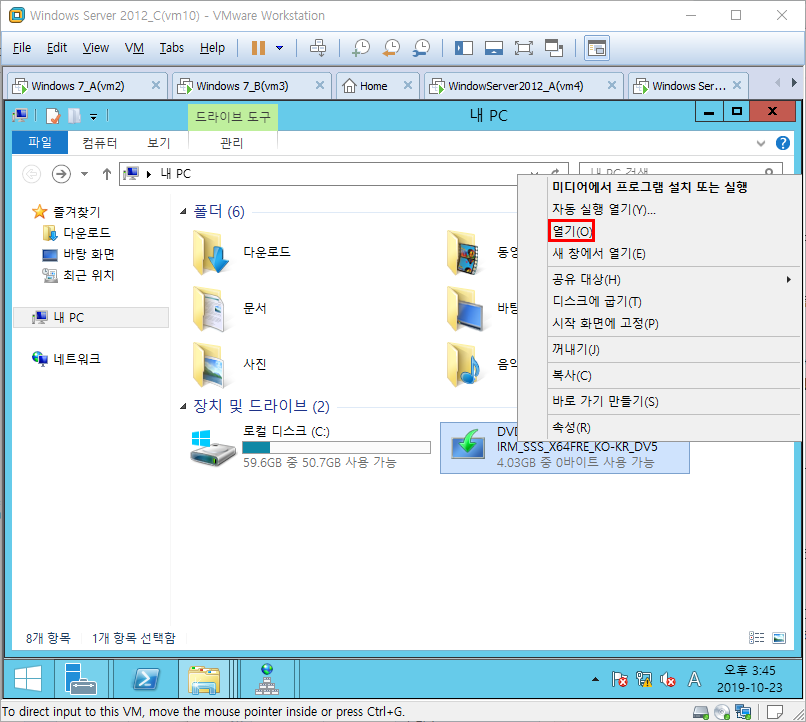This screenshot has height=722, width=806.
Task: Choose 자동 실행 열기(Y) from context menu
Action: point(603,210)
